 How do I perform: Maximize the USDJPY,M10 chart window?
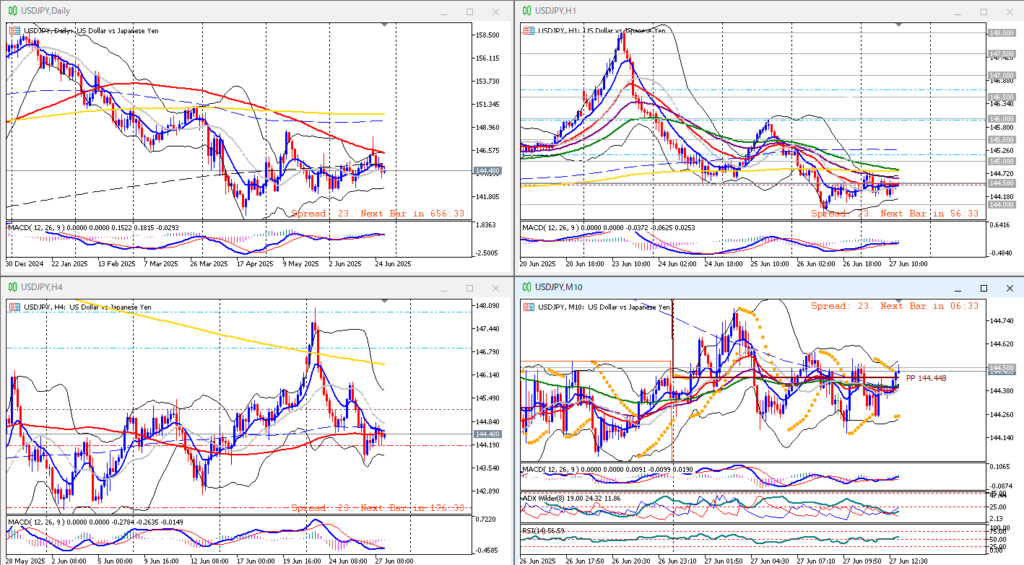(x=984, y=288)
